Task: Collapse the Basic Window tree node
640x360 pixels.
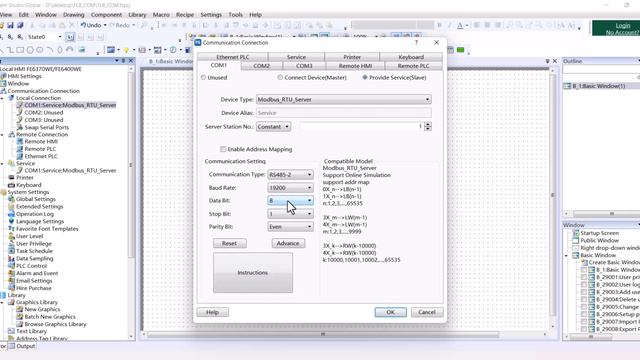Action: (x=567, y=256)
